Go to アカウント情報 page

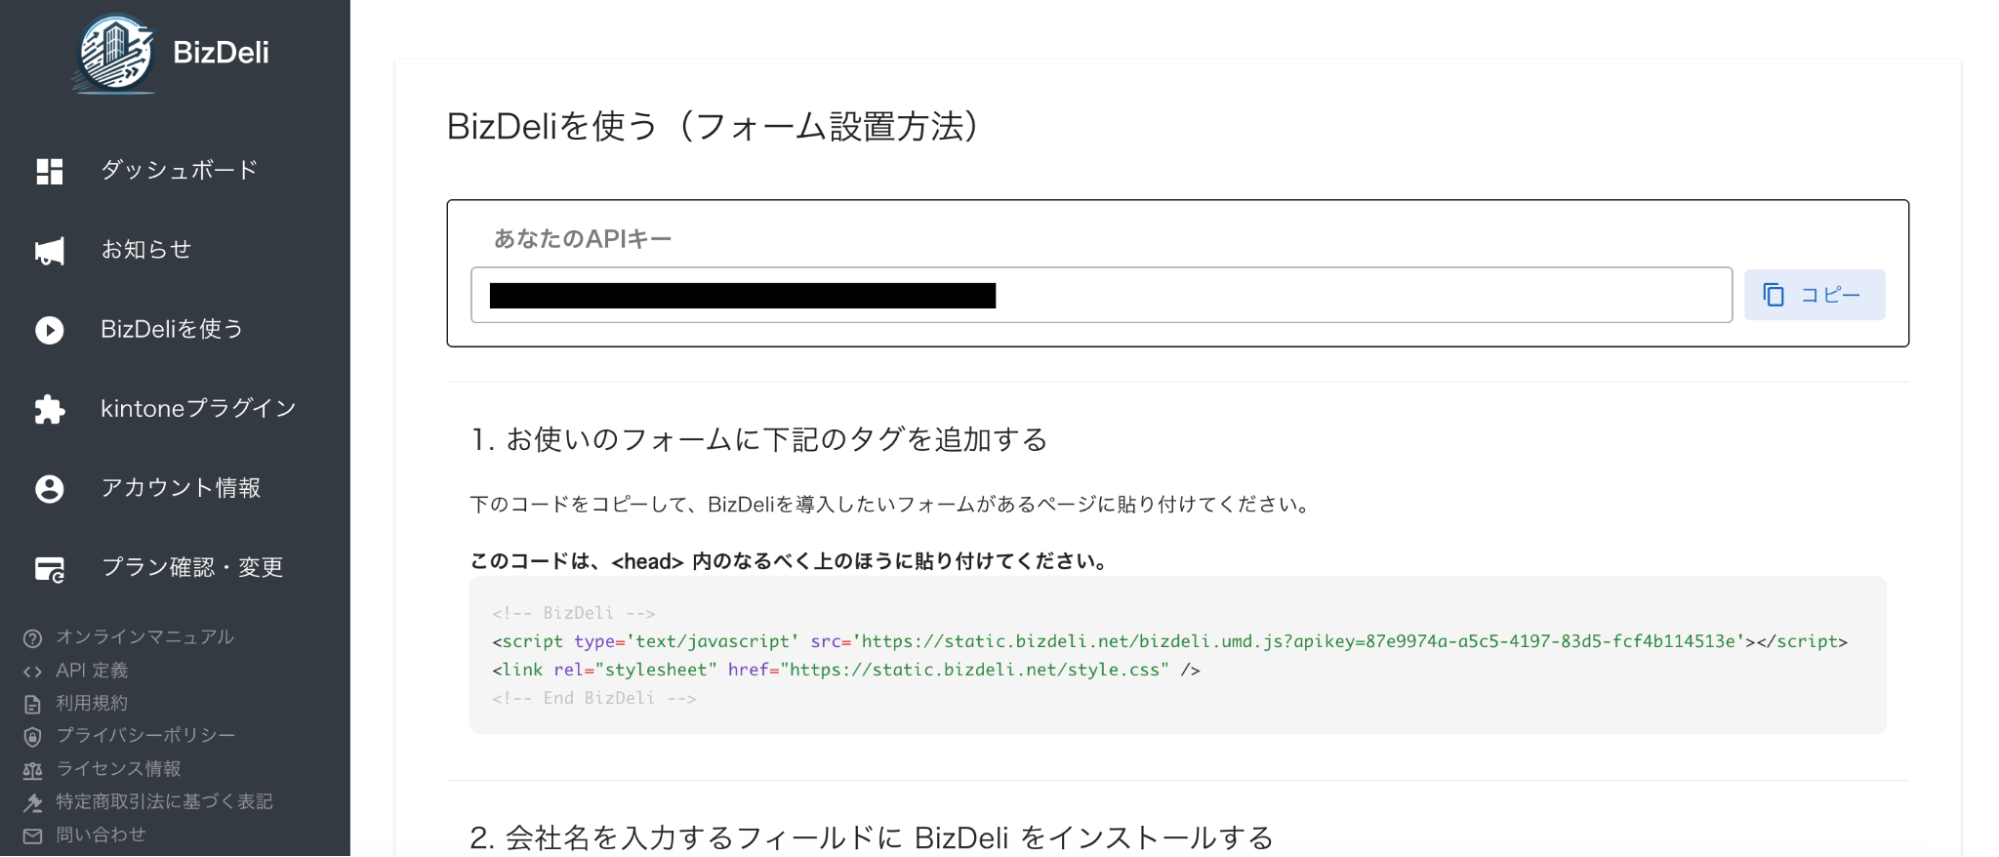pyautogui.click(x=180, y=487)
